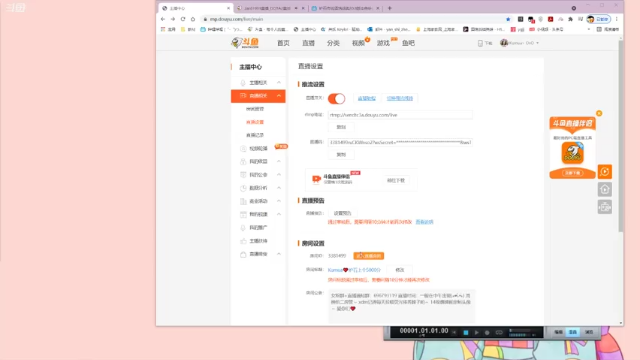The height and width of the screenshot is (360, 640).
Task: Expand the 数据分析 section chevron
Action: 279,188
